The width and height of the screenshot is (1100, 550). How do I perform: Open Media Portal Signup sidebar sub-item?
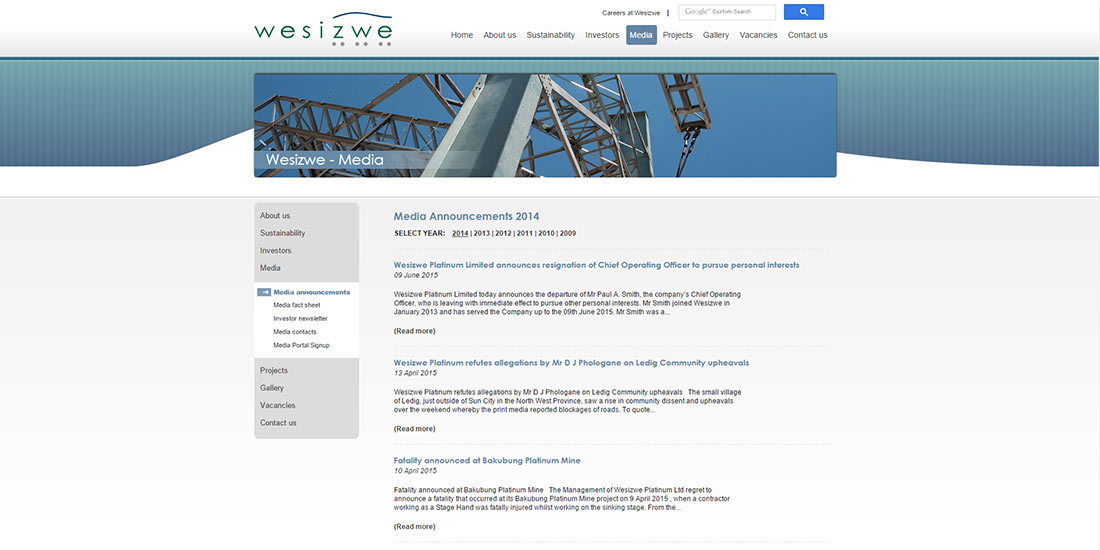pos(301,345)
